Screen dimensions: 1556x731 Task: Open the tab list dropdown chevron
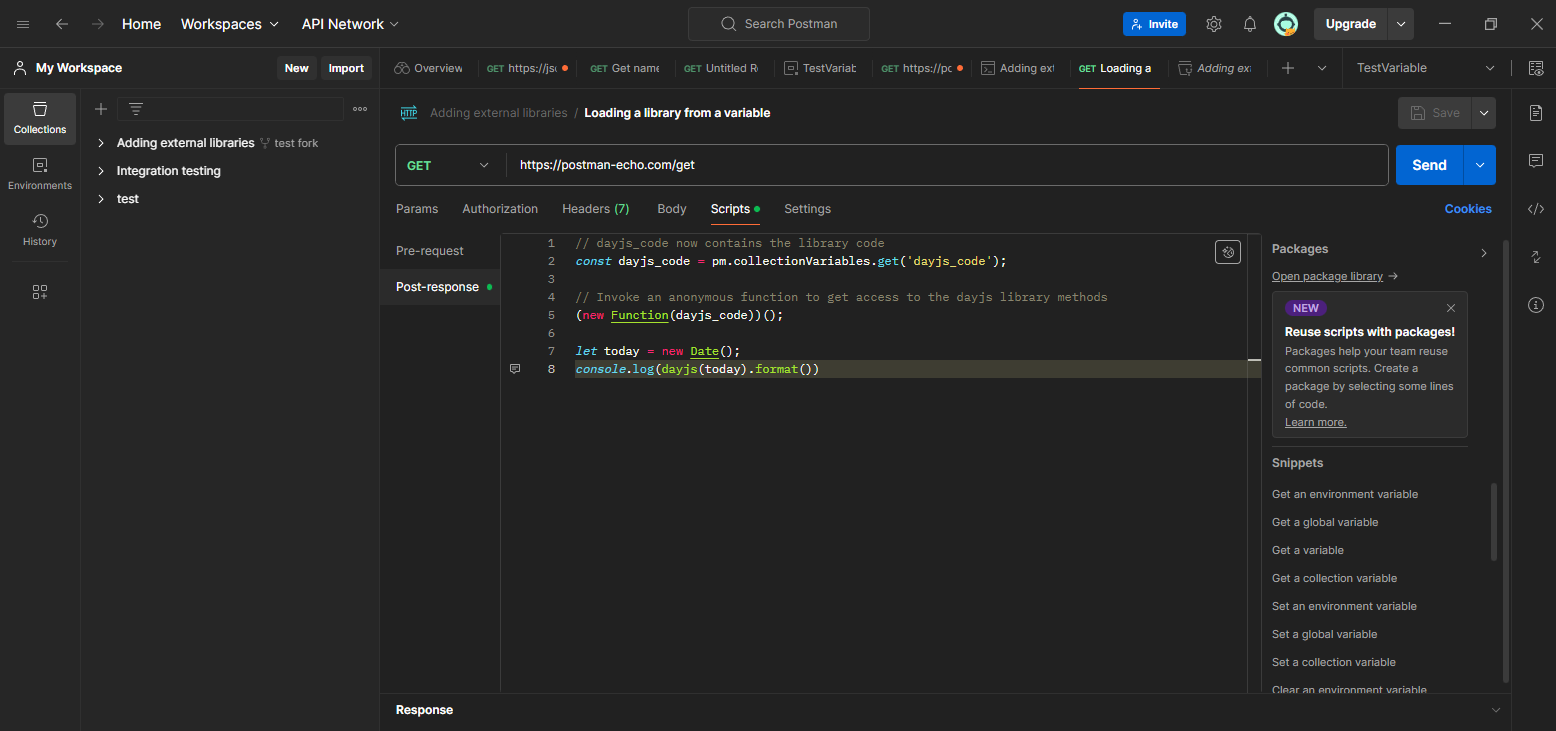pyautogui.click(x=1322, y=68)
